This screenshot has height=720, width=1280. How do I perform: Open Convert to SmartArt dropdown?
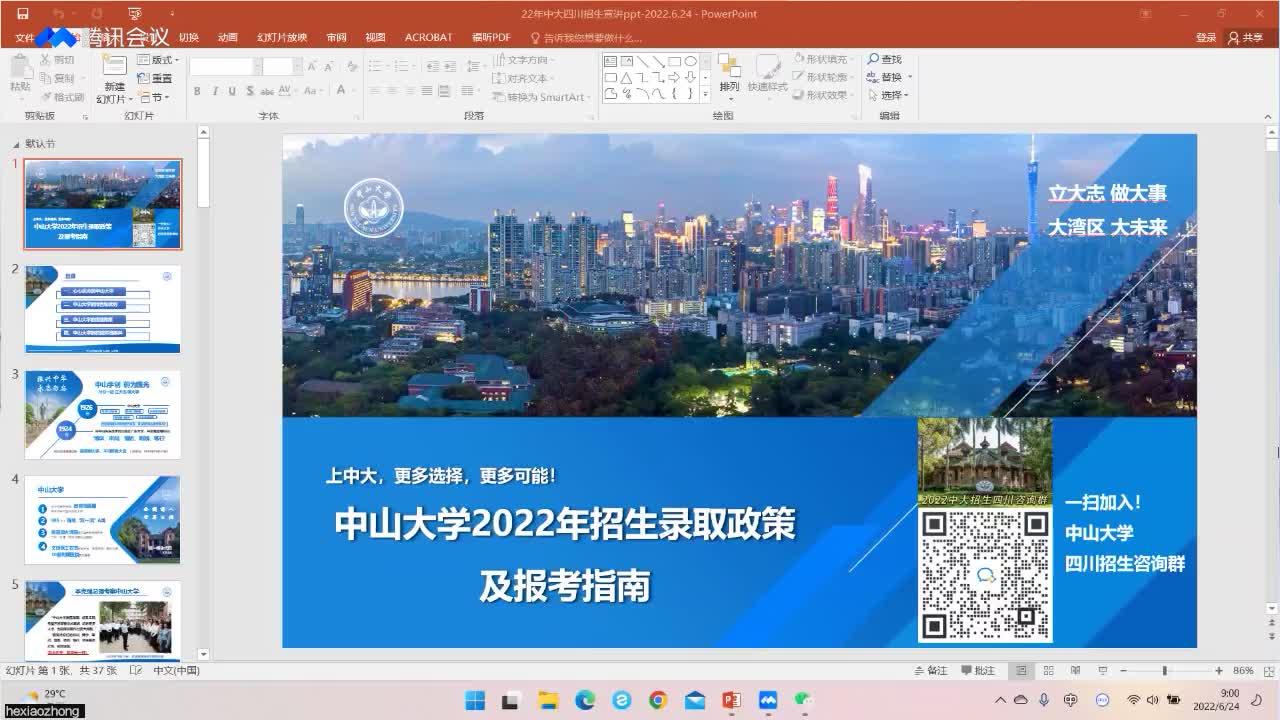(x=542, y=97)
